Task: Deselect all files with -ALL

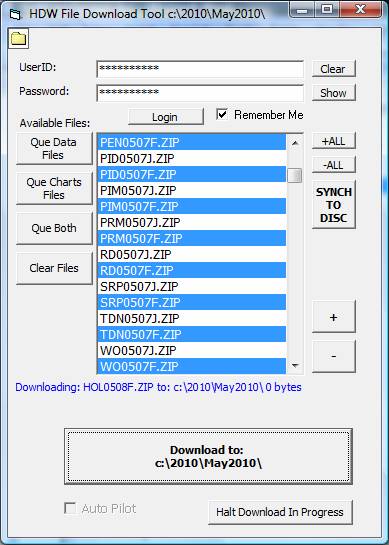Action: (333, 165)
